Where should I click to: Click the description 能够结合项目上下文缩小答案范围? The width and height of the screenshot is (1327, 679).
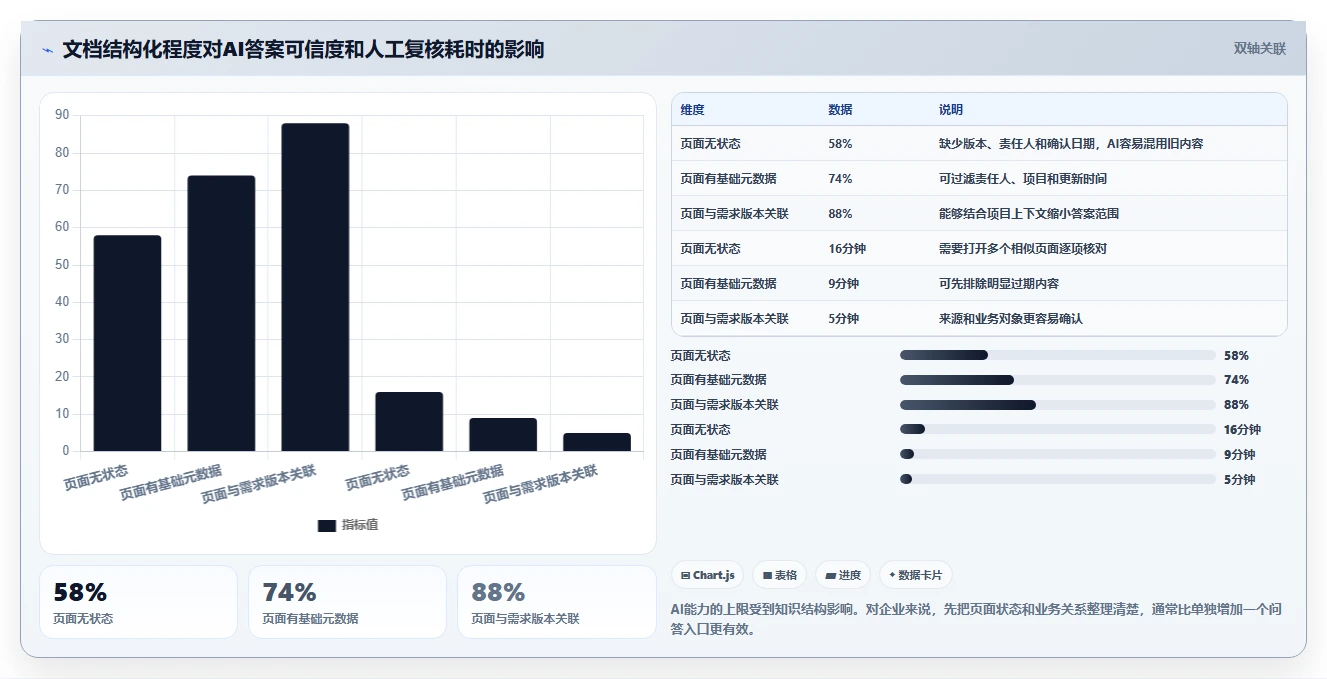pyautogui.click(x=1028, y=214)
